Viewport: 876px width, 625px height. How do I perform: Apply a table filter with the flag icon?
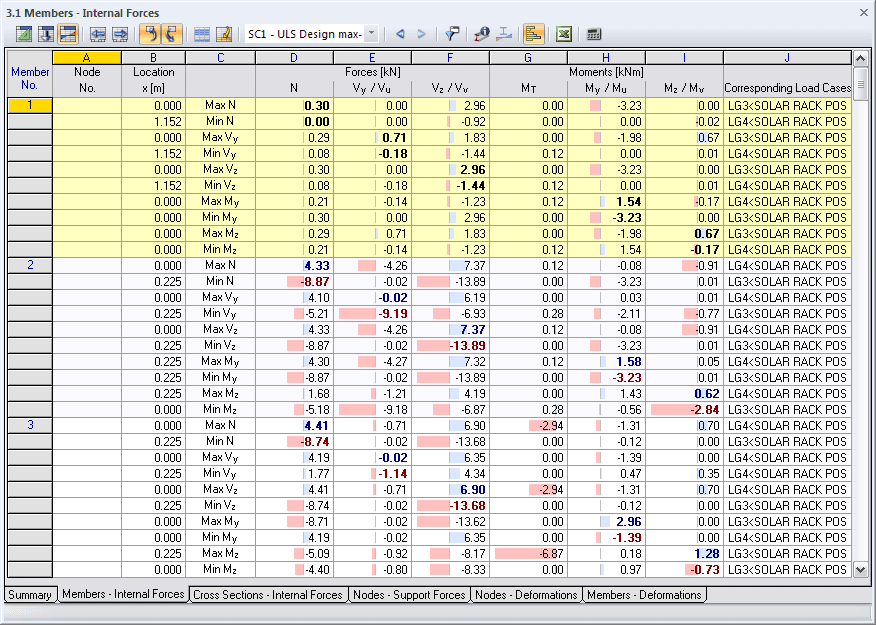[x=453, y=33]
